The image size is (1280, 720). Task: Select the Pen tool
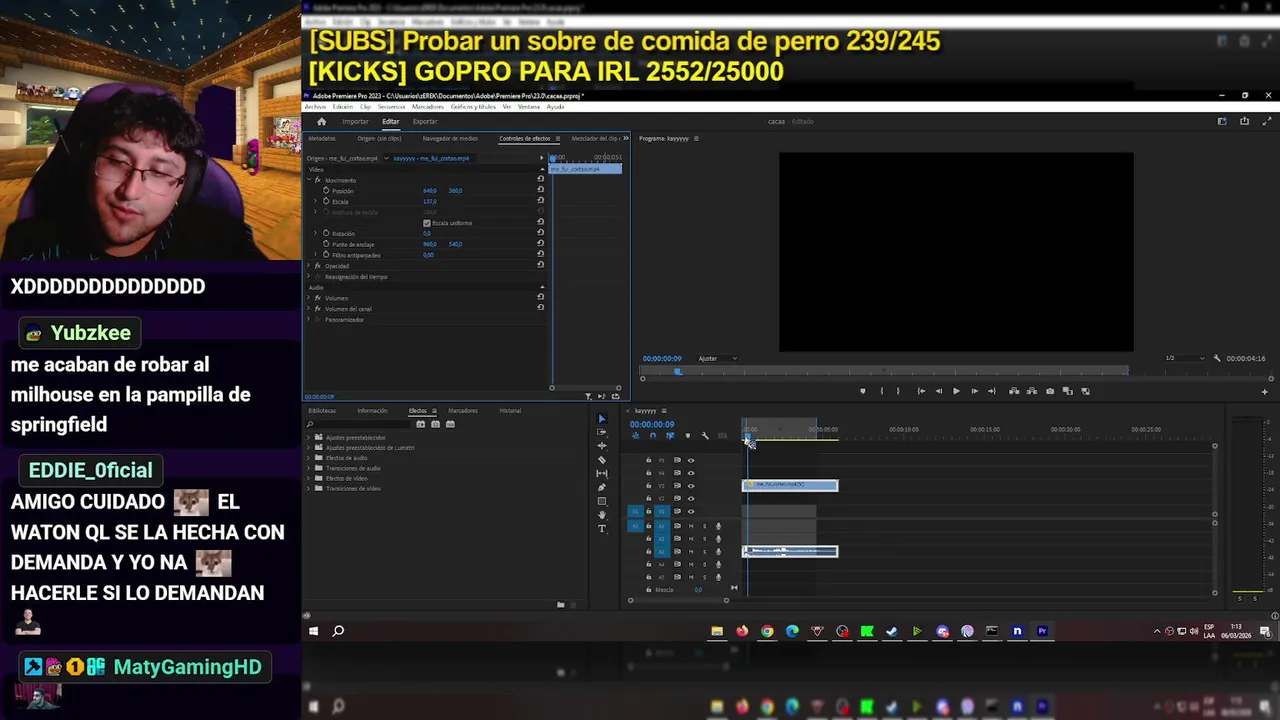pyautogui.click(x=601, y=488)
